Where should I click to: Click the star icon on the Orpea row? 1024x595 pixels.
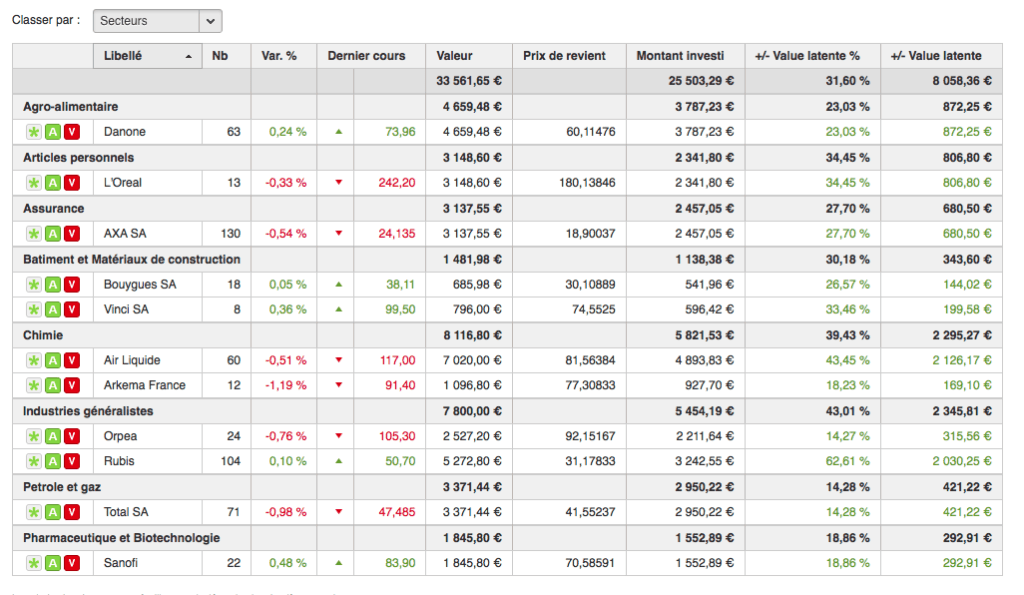coord(34,436)
